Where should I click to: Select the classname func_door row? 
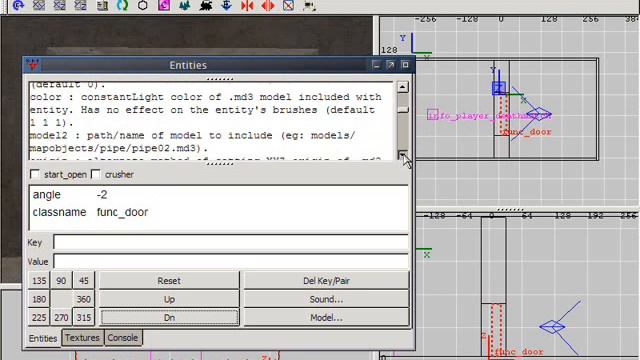coord(218,212)
